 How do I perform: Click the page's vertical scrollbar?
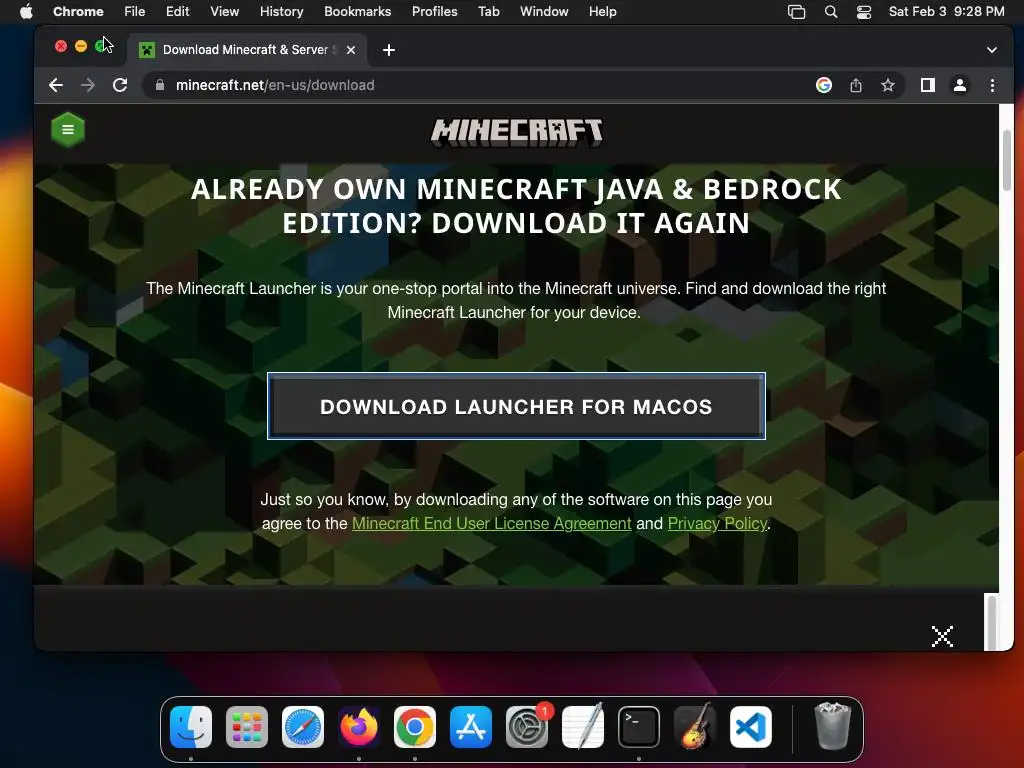coord(1006,161)
